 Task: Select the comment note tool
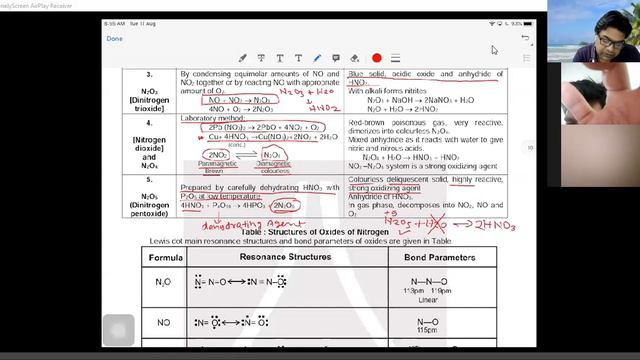tap(336, 58)
